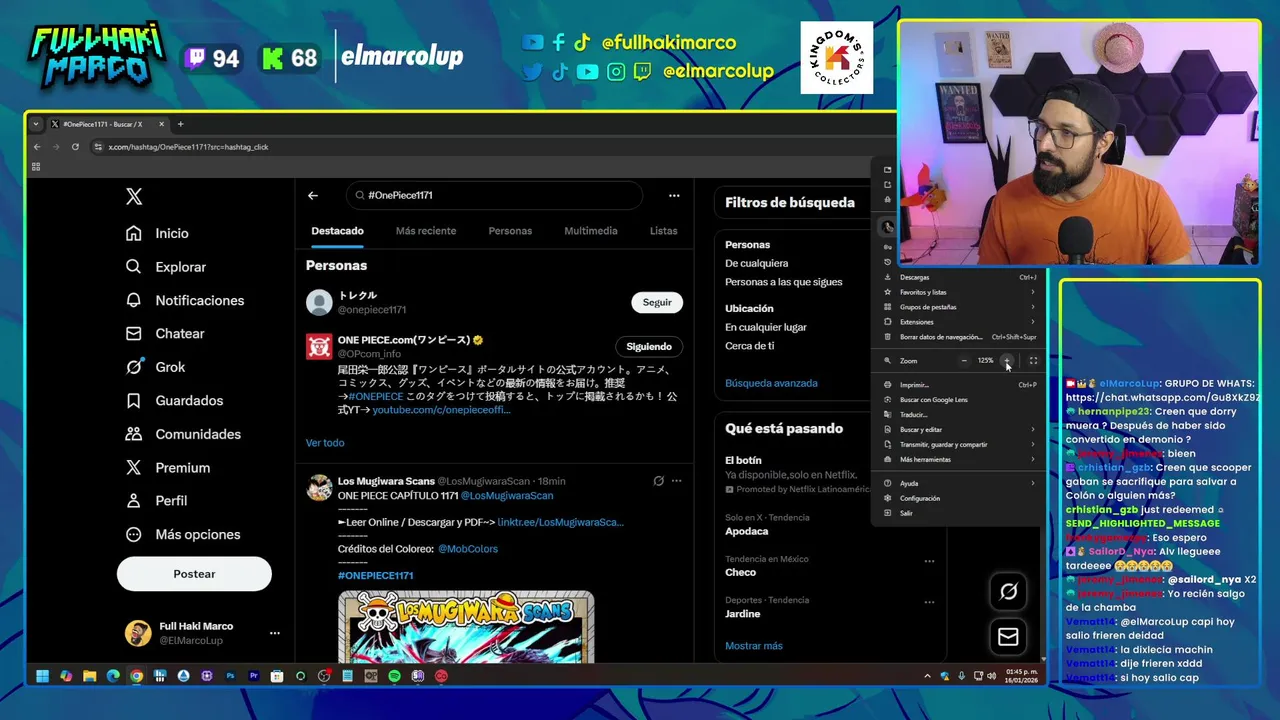The image size is (1280, 720).
Task: Open Más opciones in X sidebar
Action: coord(183,534)
